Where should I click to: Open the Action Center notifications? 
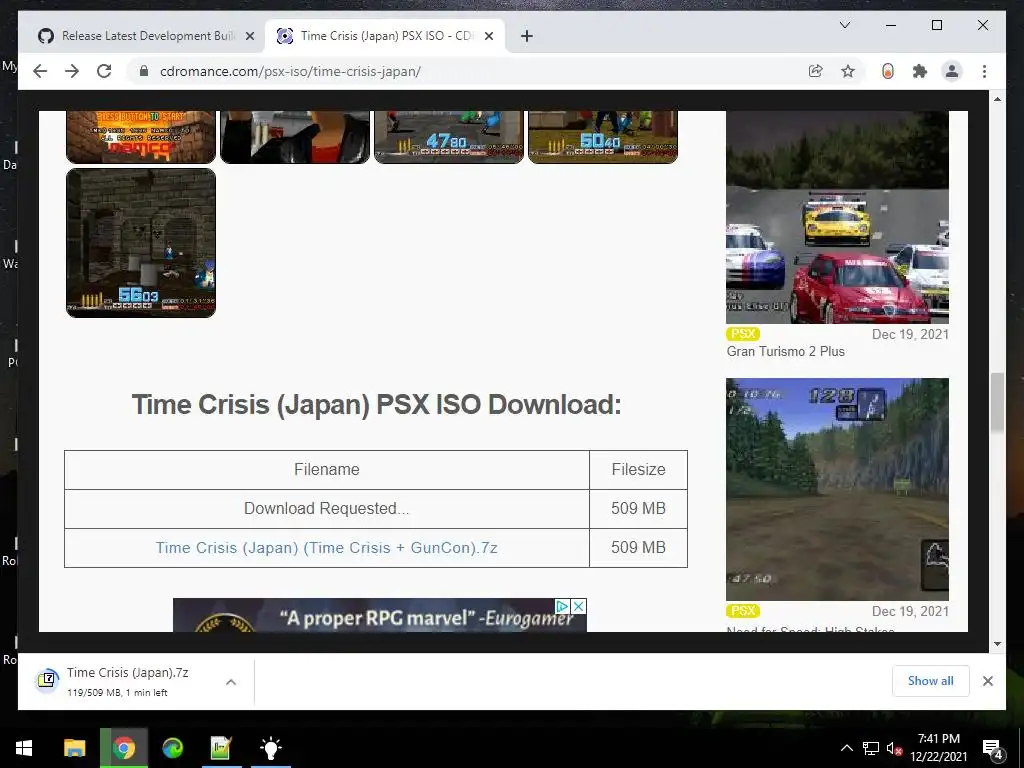click(992, 748)
